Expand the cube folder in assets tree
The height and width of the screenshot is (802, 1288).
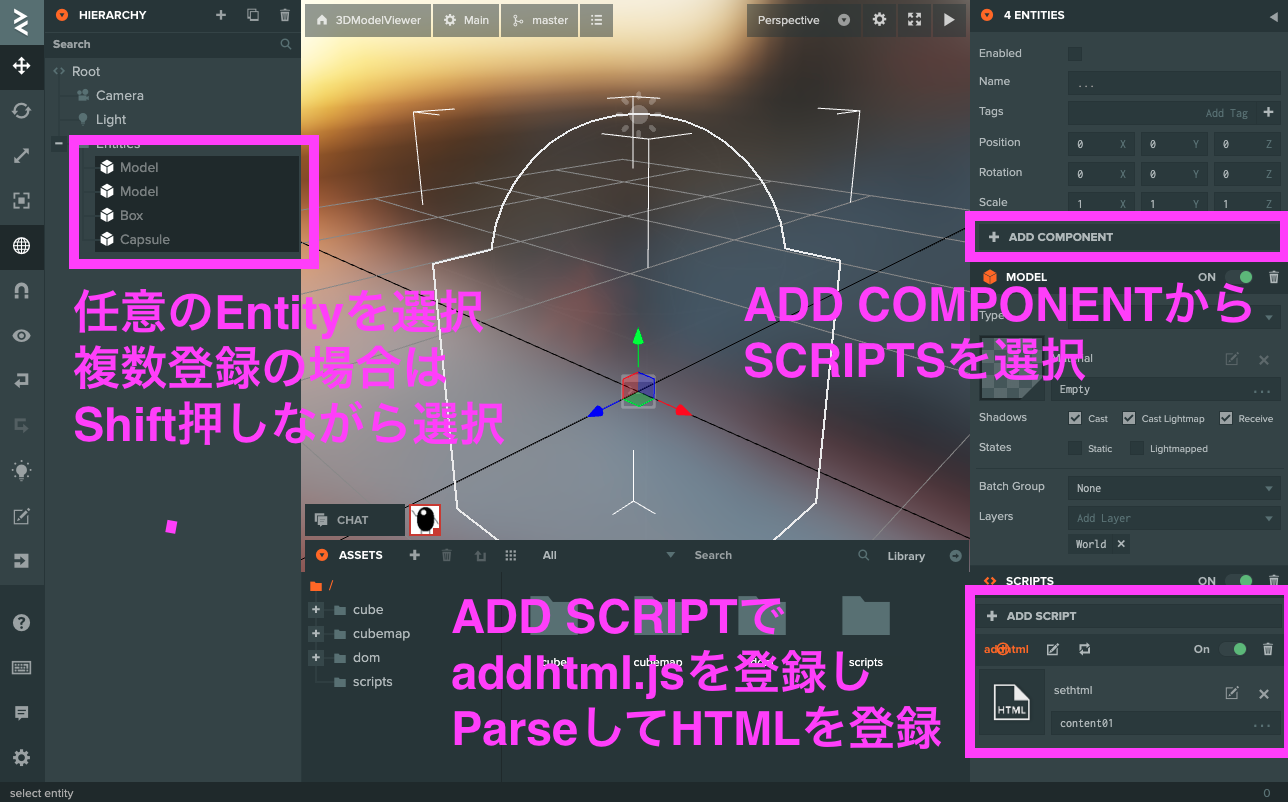(316, 610)
